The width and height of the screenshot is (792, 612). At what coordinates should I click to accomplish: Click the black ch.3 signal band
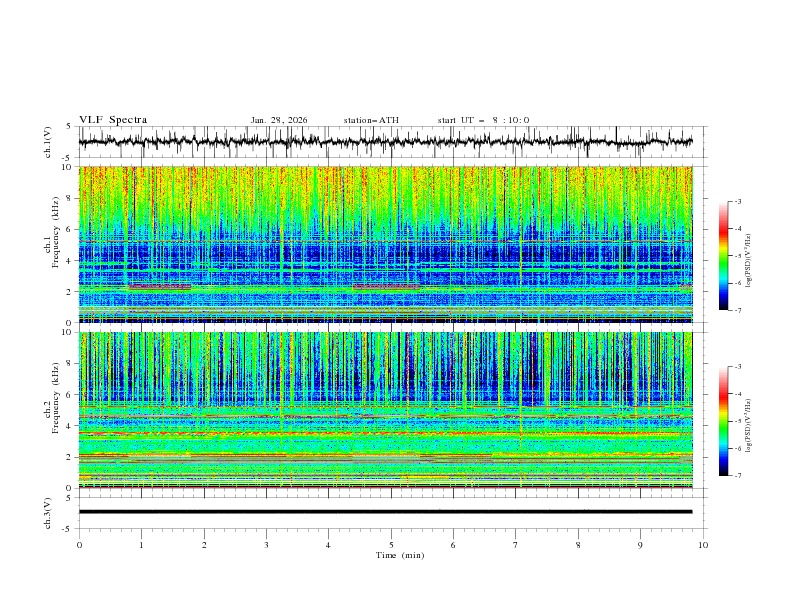click(386, 512)
